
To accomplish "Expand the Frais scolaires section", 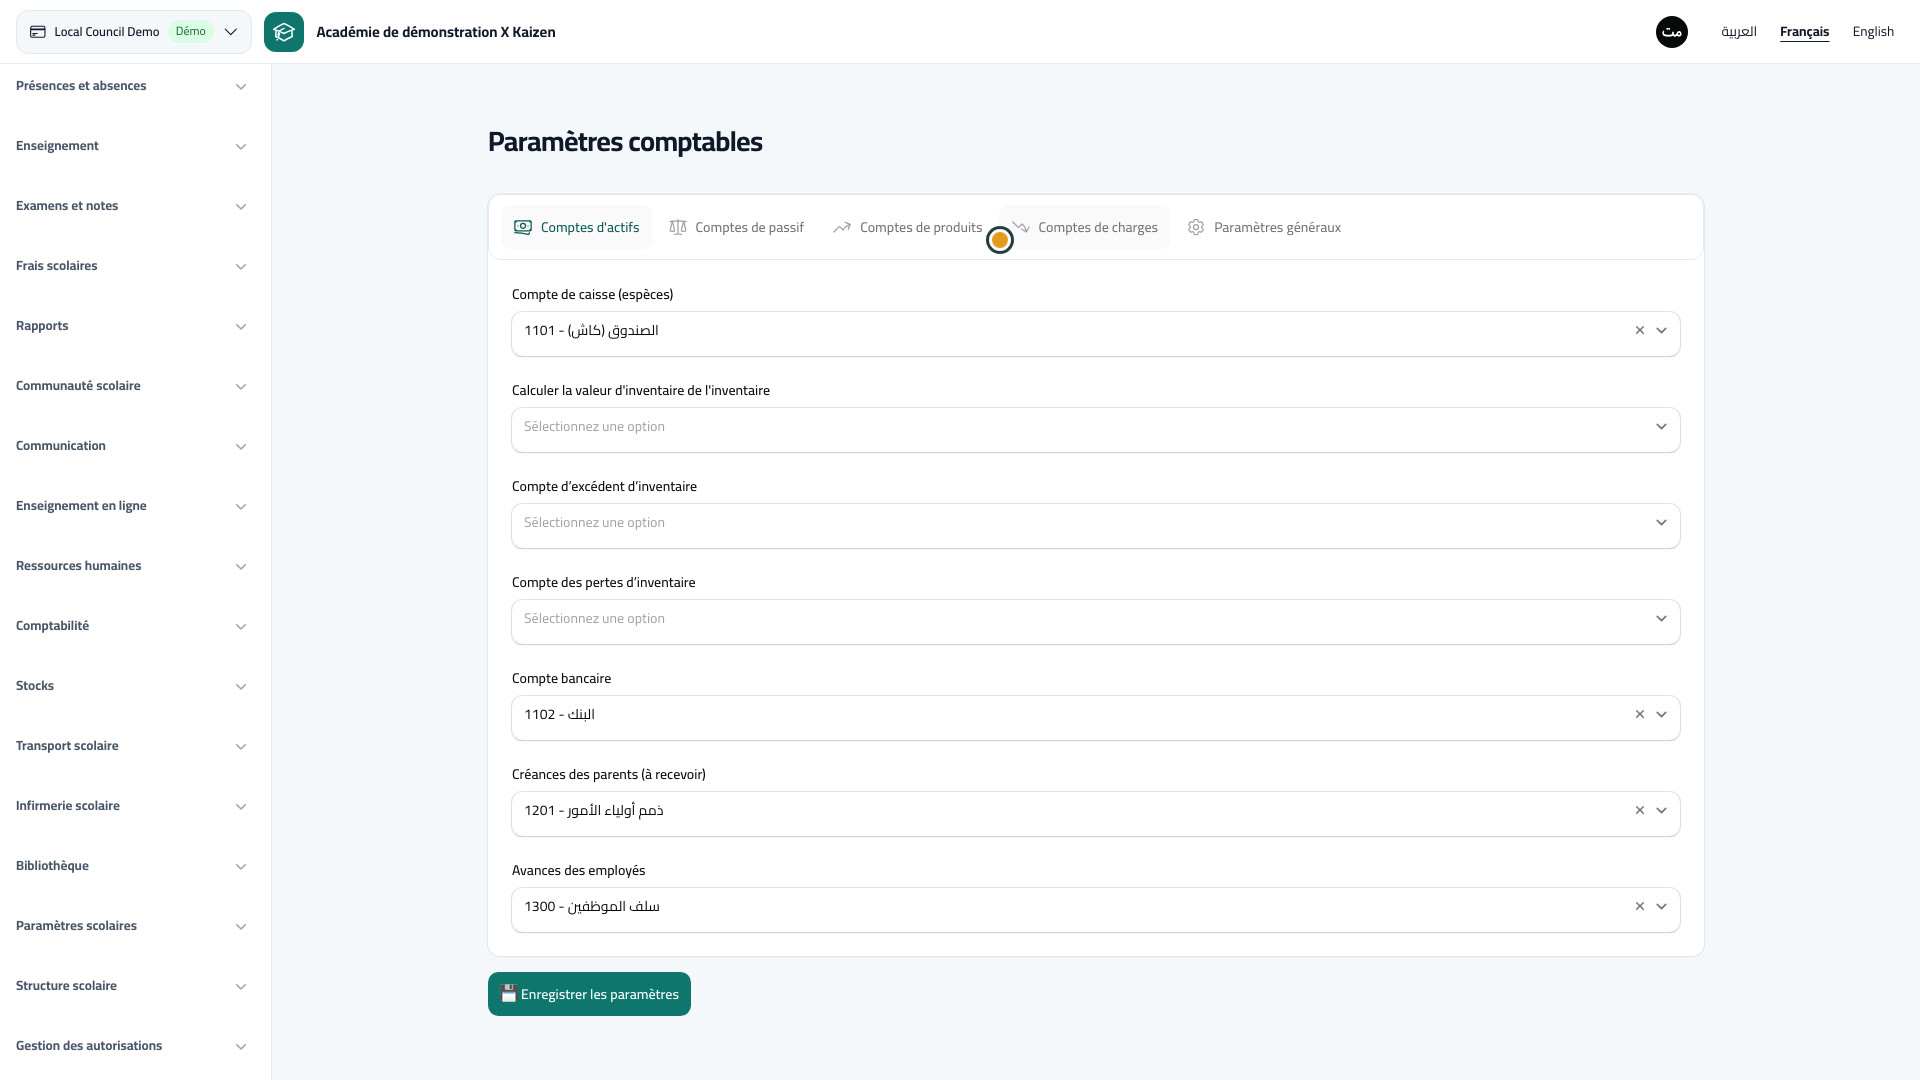I will (x=131, y=266).
